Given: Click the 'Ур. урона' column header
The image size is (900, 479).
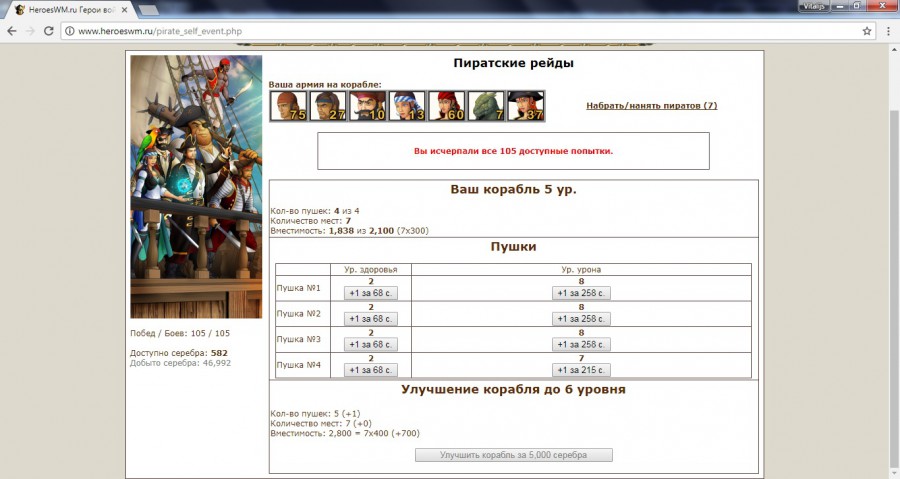Looking at the screenshot, I should pos(581,270).
